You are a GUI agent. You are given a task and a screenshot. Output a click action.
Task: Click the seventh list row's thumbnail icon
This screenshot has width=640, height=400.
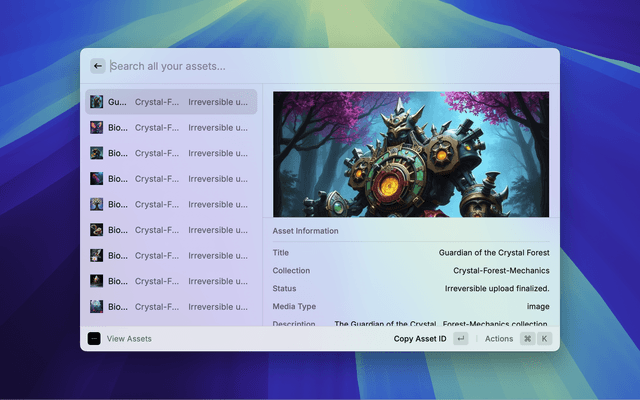point(97,256)
